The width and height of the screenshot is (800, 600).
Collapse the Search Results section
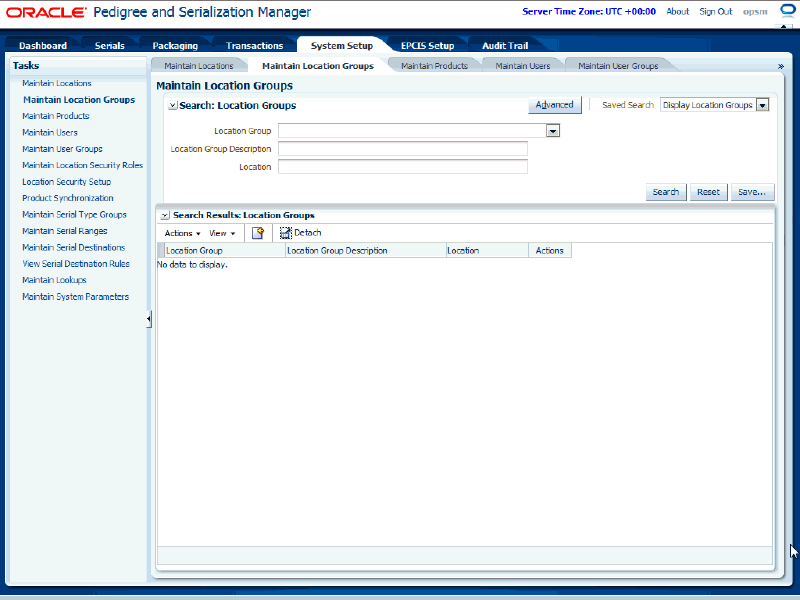pos(165,215)
